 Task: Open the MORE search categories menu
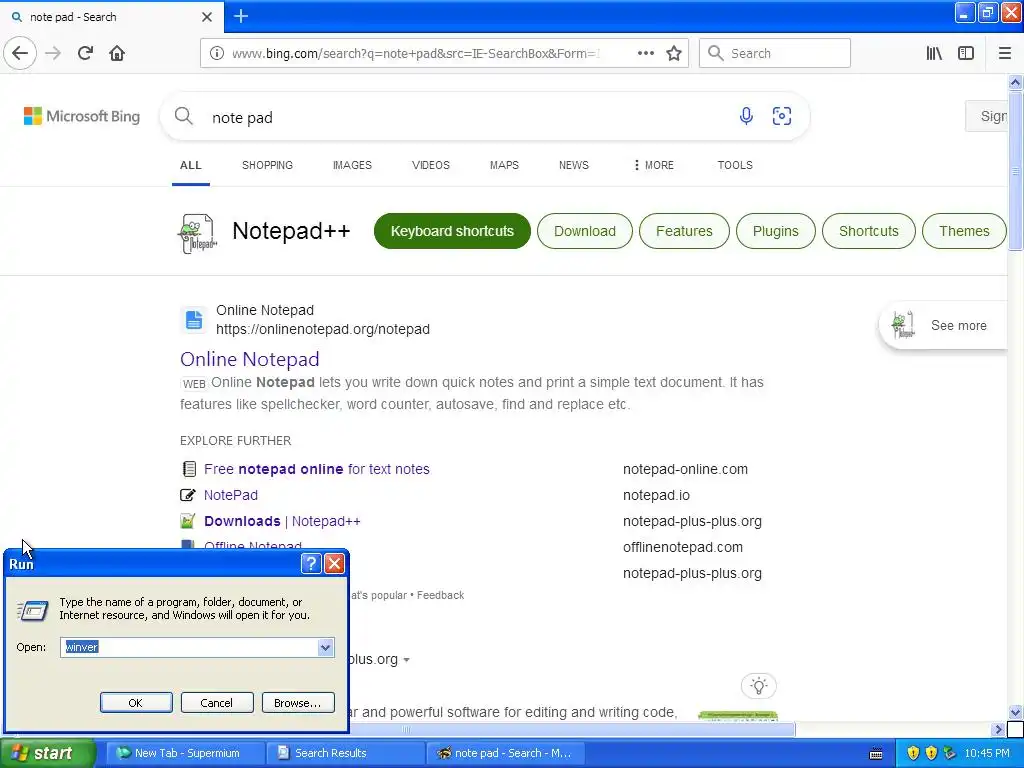[x=654, y=165]
